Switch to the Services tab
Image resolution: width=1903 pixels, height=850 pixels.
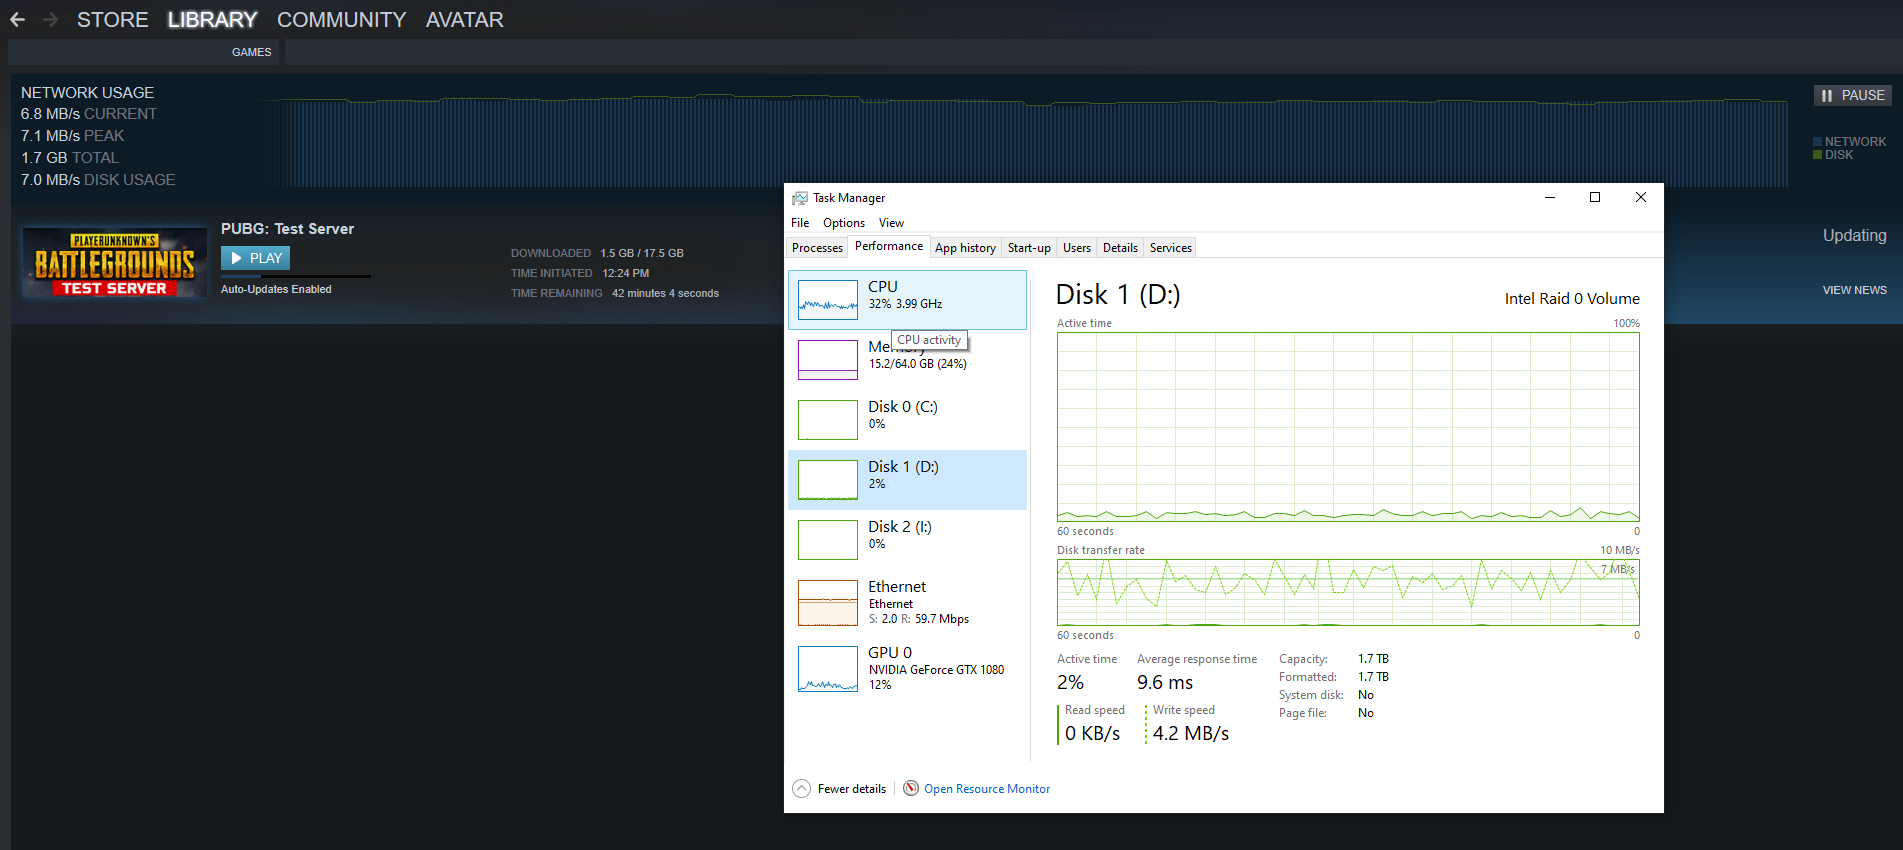tap(1170, 248)
